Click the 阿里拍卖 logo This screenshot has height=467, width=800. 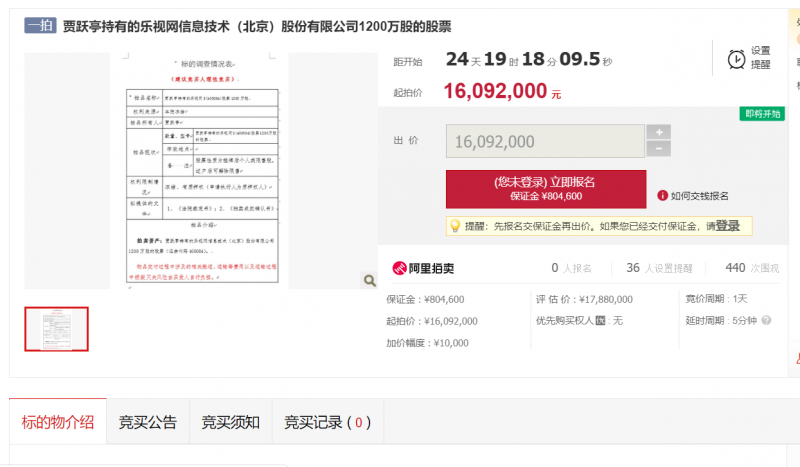coord(422,268)
